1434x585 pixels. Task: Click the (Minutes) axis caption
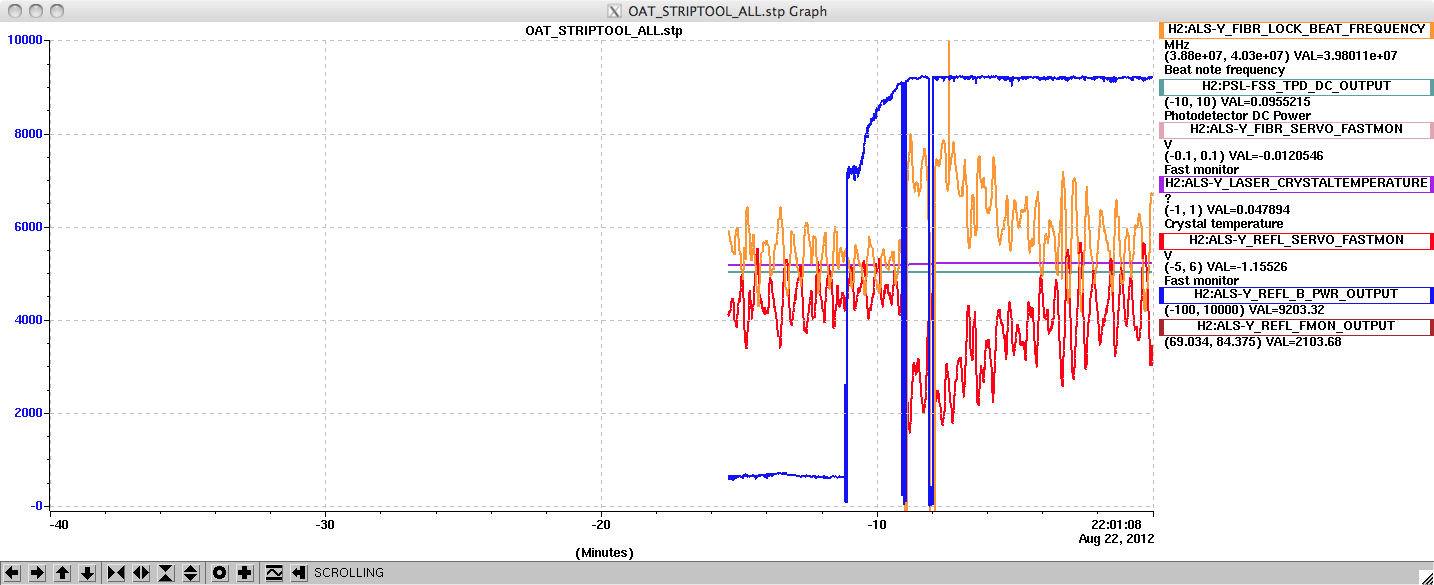pos(604,552)
